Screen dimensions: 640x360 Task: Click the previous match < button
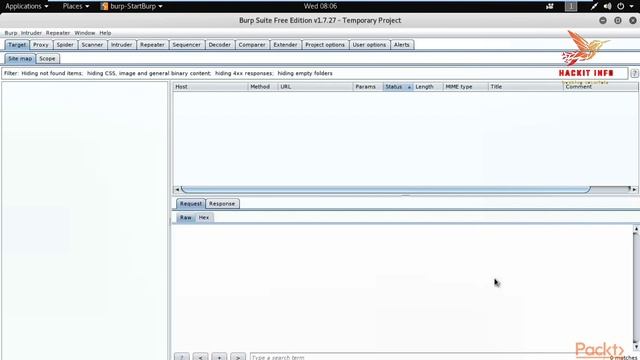[x=200, y=357]
